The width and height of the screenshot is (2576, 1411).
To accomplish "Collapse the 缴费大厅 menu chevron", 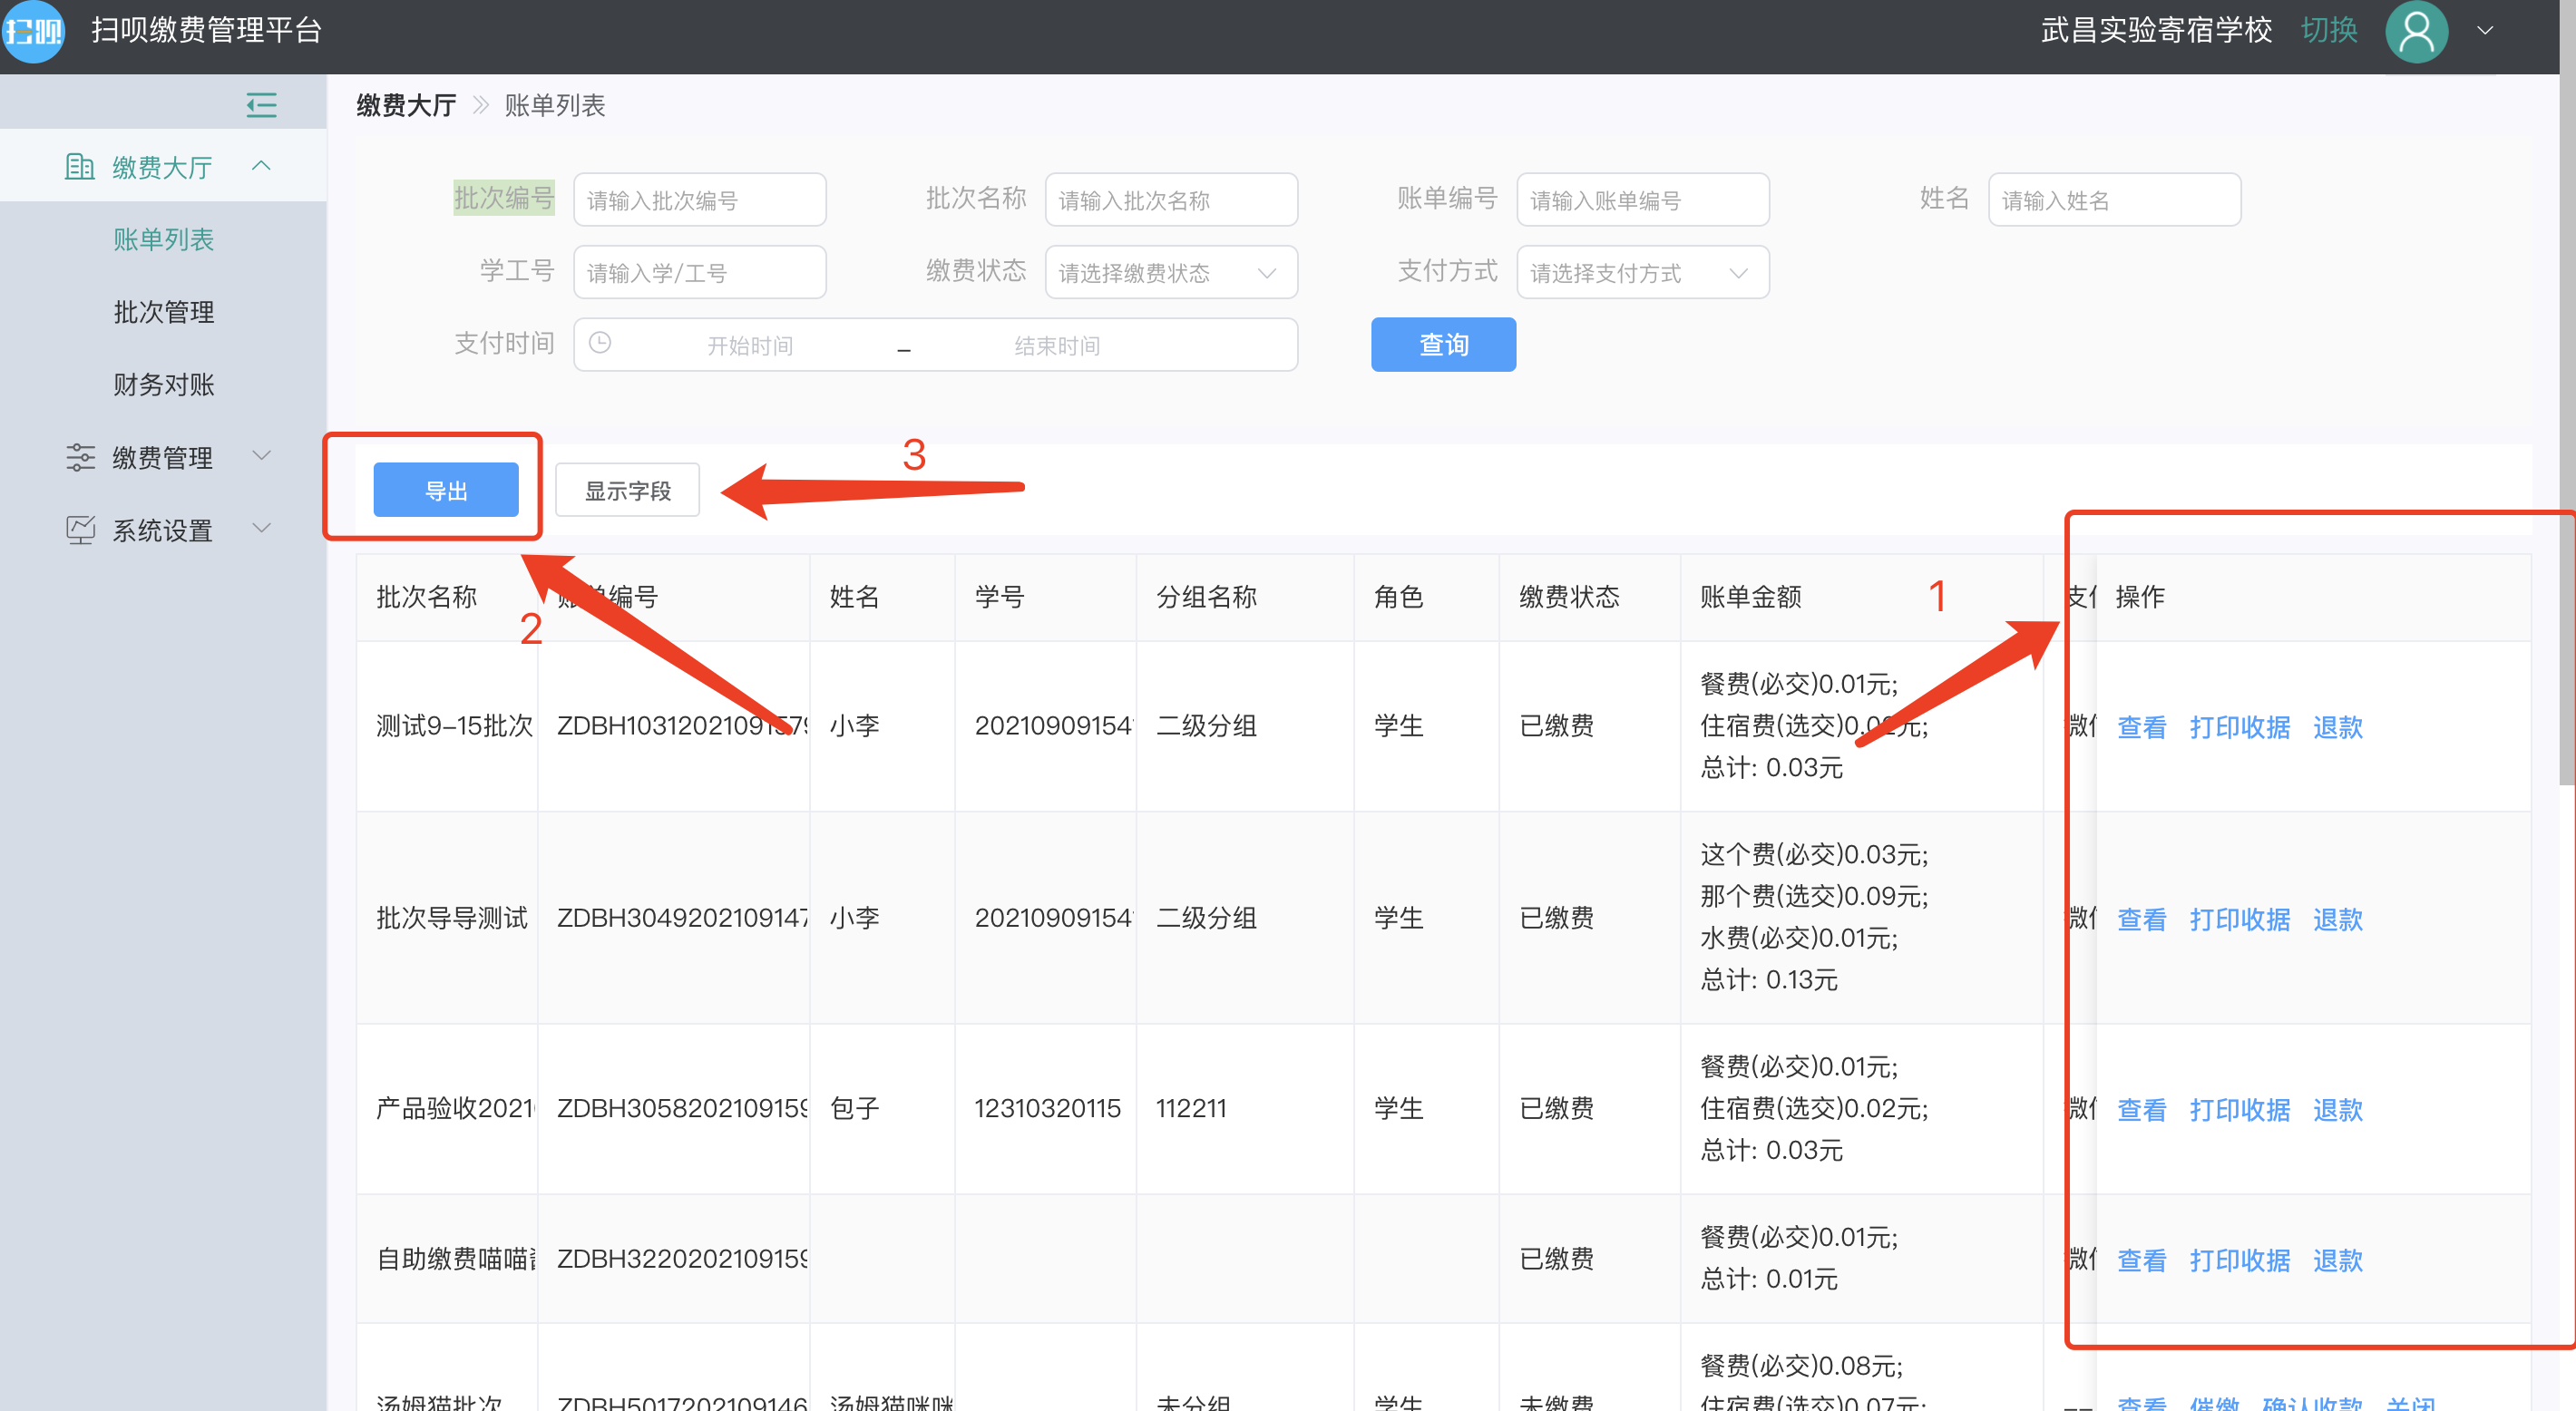I will coord(261,166).
